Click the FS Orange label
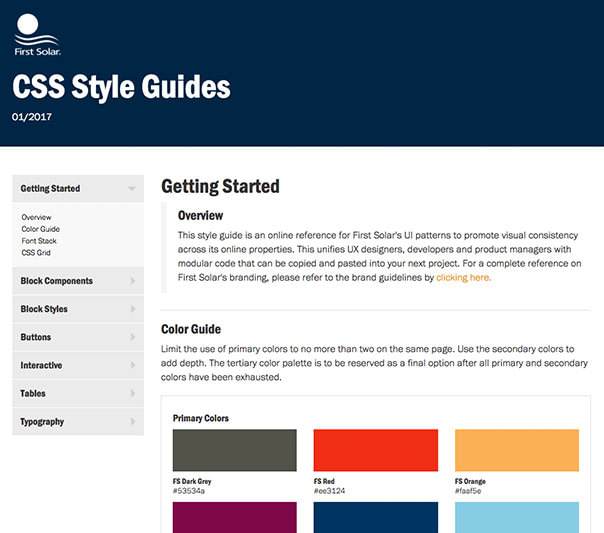604x533 pixels. click(470, 481)
